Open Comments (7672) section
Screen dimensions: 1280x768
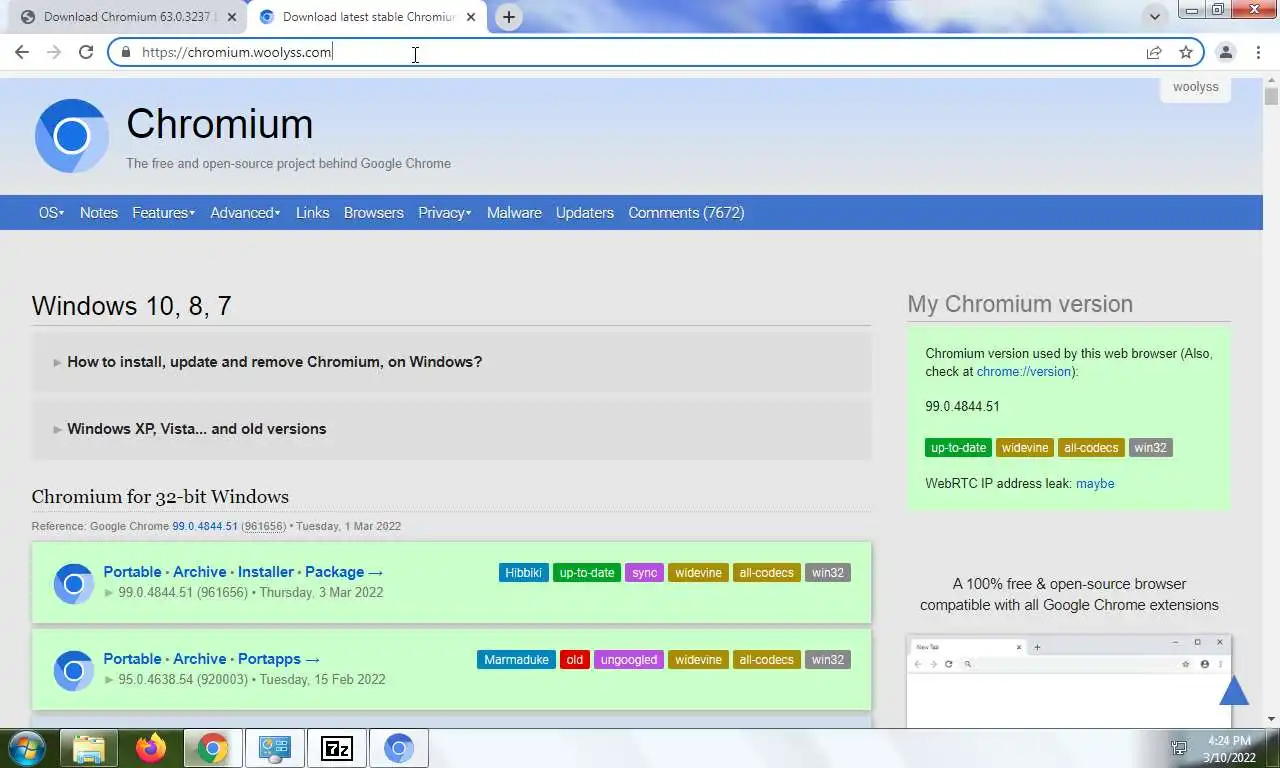[x=686, y=212]
